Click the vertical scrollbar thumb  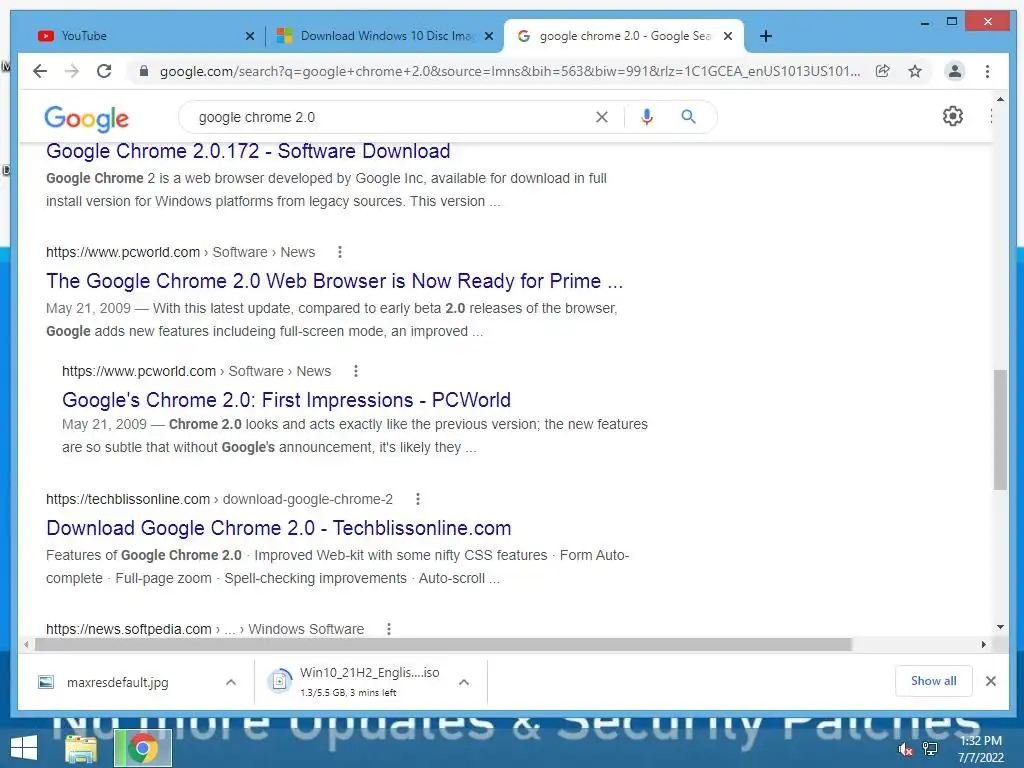(1000, 429)
